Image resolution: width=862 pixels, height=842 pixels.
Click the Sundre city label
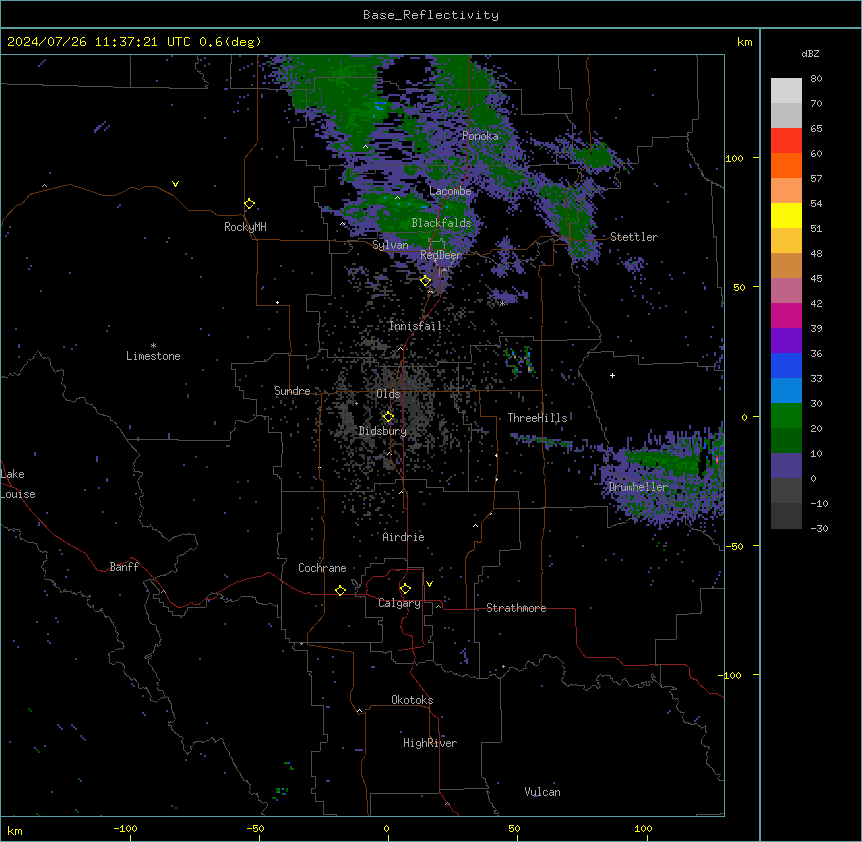(292, 391)
